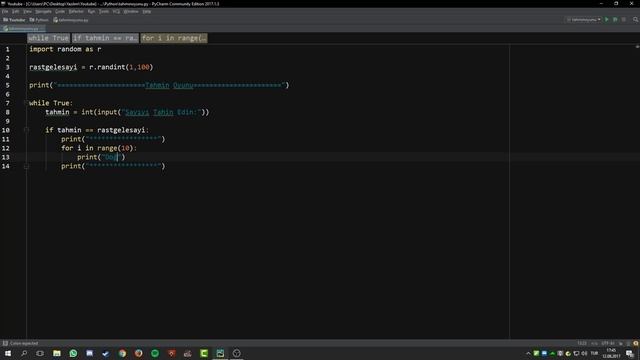This screenshot has height=360, width=640.
Task: Open Chrome from the taskbar
Action: coord(122,353)
